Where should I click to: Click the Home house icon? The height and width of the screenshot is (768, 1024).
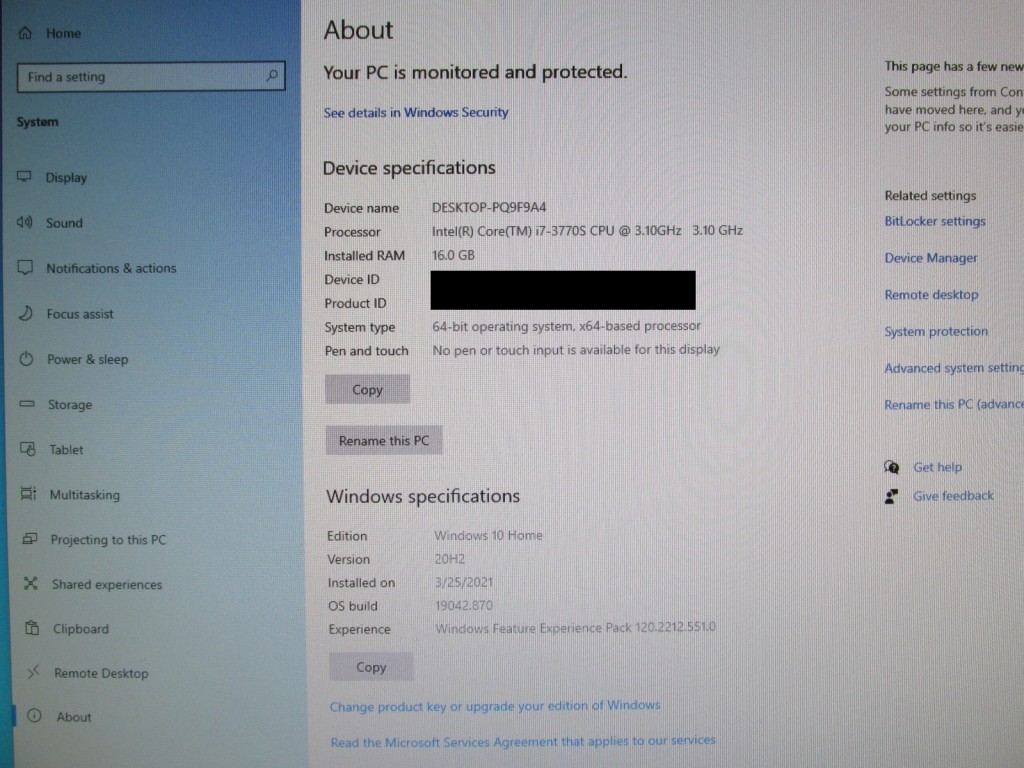[x=25, y=33]
